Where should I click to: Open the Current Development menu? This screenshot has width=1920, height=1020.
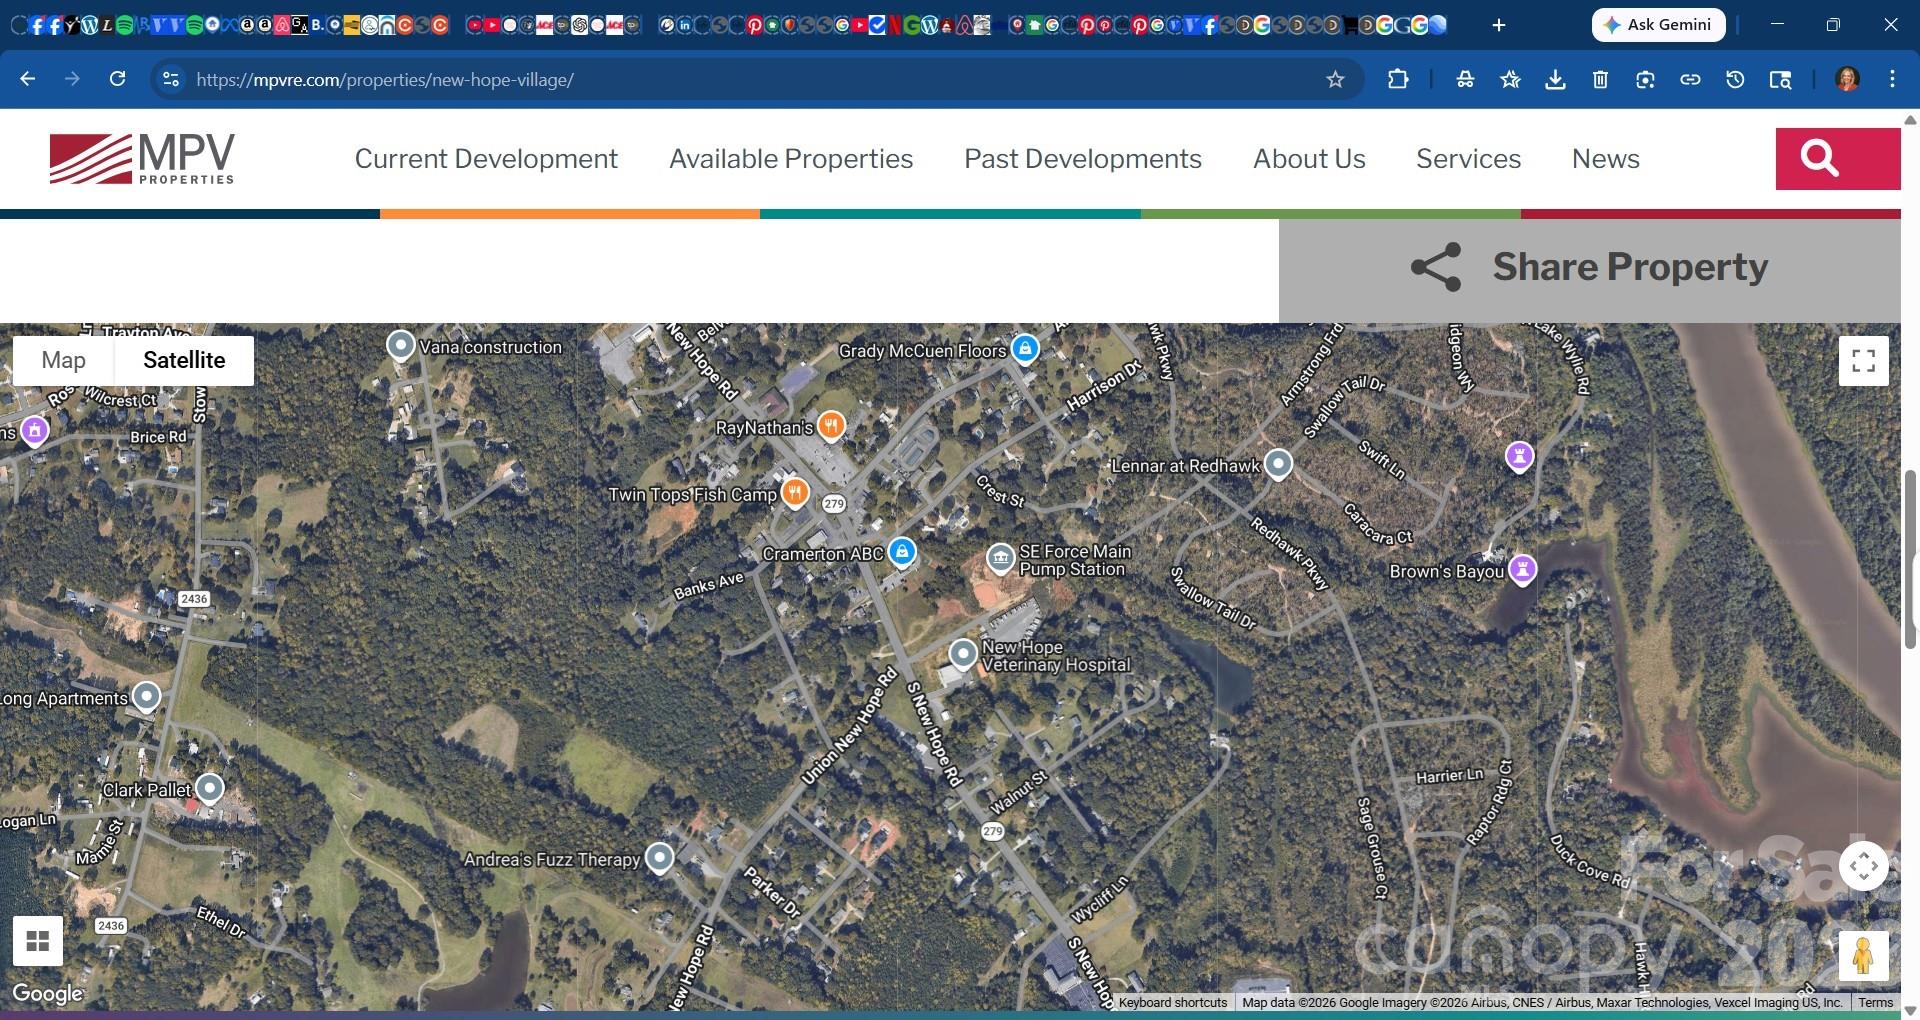(x=486, y=159)
